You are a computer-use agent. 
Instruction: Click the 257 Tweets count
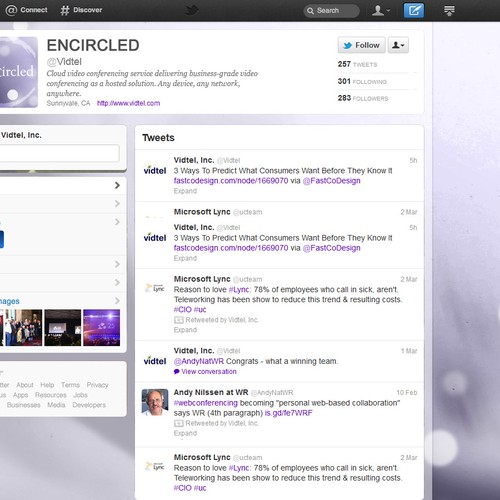[357, 64]
